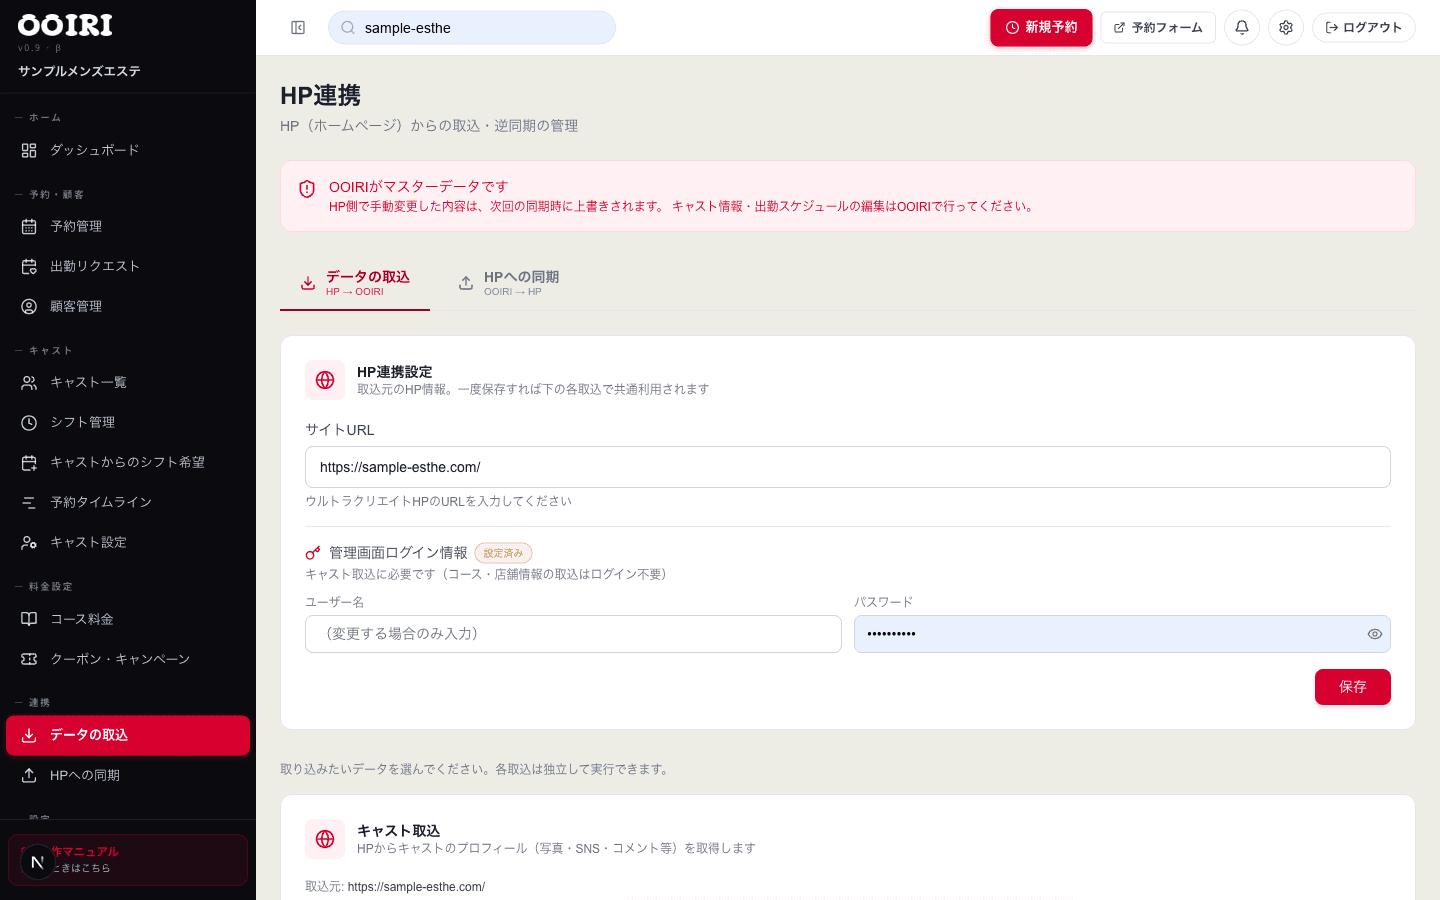
Task: Open notifications bell icon
Action: [1242, 28]
